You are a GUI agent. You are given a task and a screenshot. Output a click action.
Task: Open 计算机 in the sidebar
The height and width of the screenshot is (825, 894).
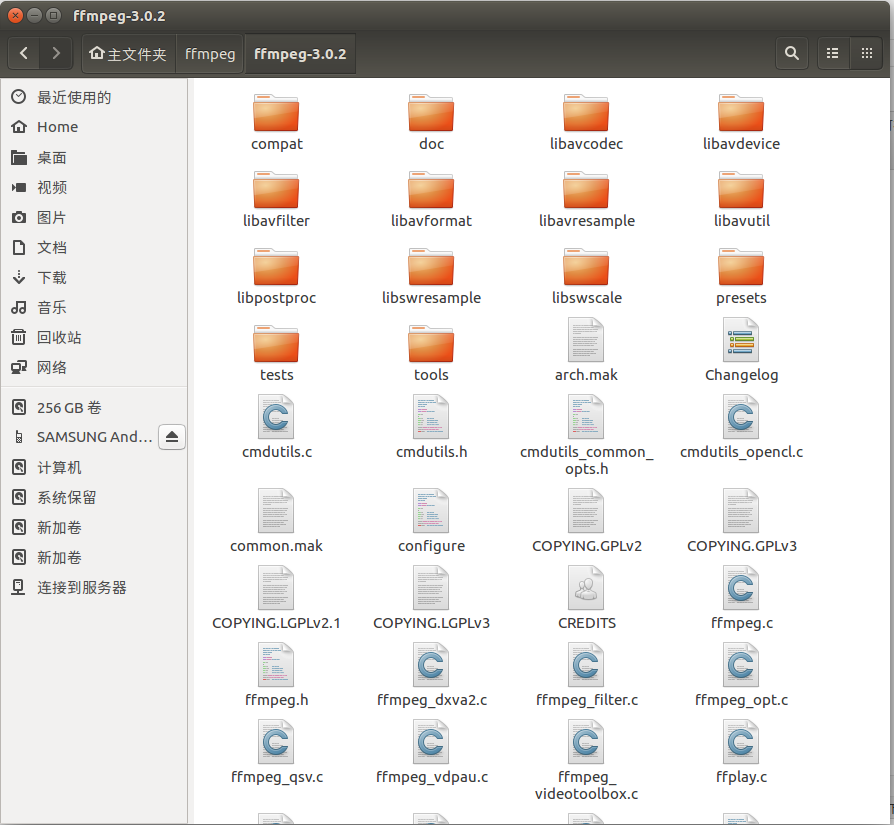(x=94, y=468)
